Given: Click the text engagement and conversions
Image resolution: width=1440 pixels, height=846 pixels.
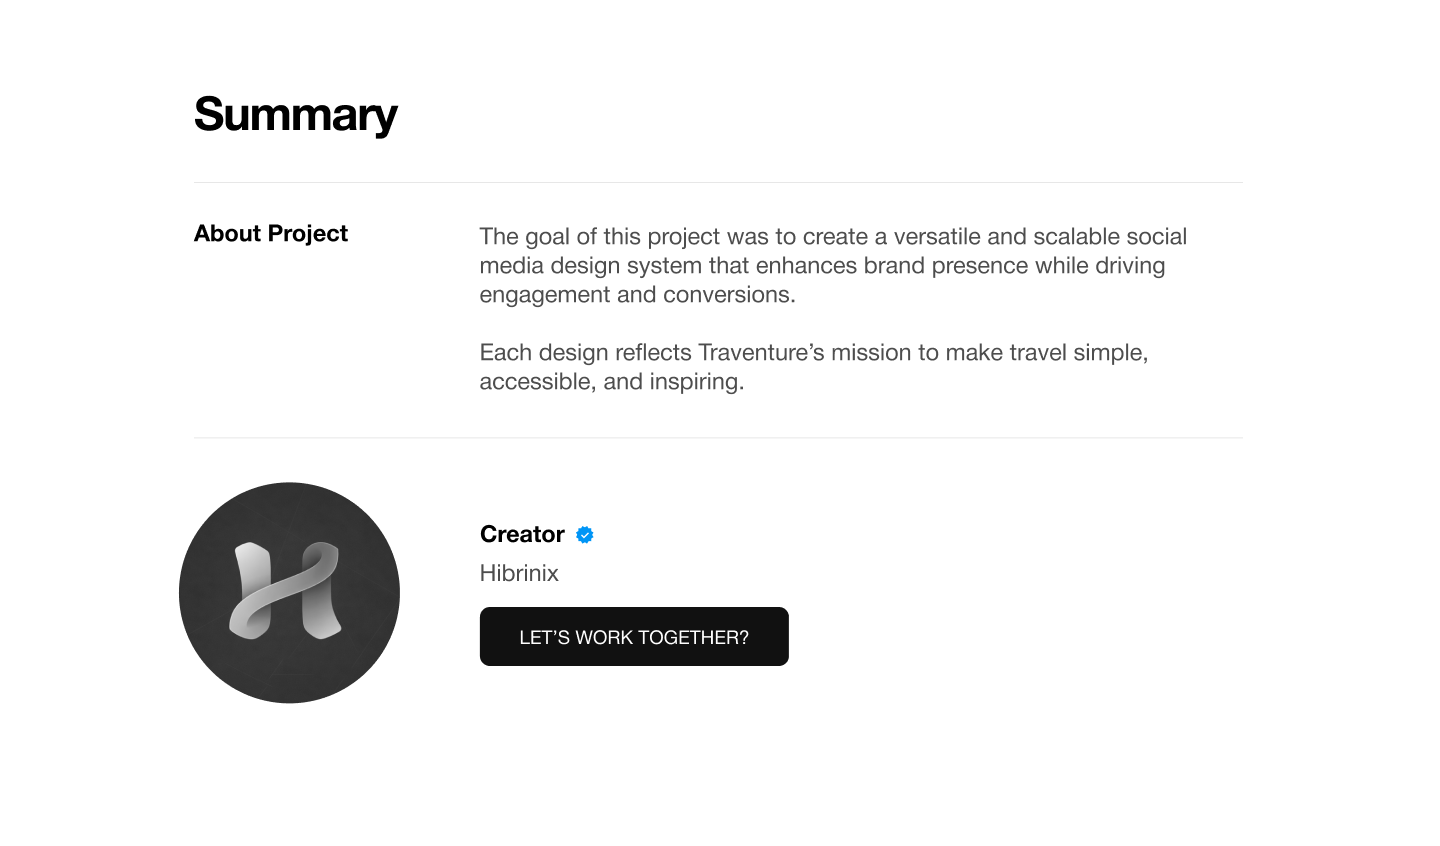Looking at the screenshot, I should [x=637, y=295].
